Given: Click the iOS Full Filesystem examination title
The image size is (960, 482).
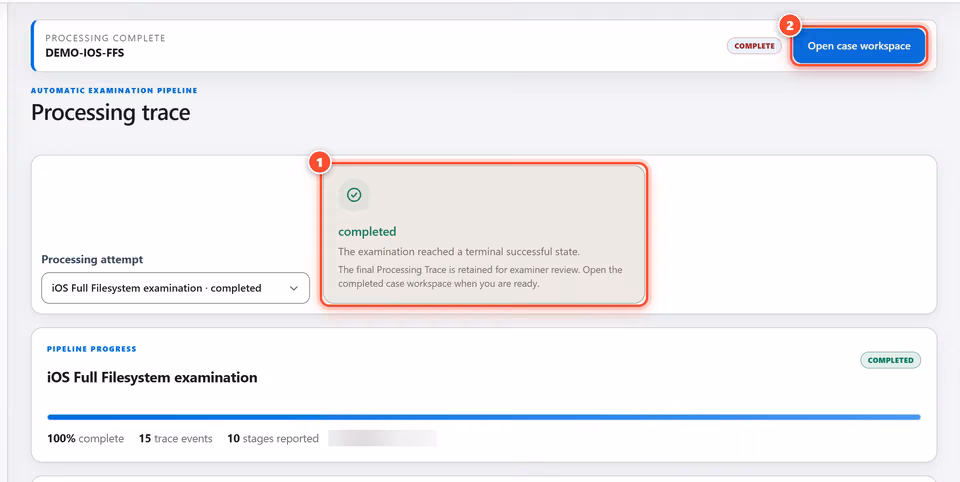Looking at the screenshot, I should (152, 377).
